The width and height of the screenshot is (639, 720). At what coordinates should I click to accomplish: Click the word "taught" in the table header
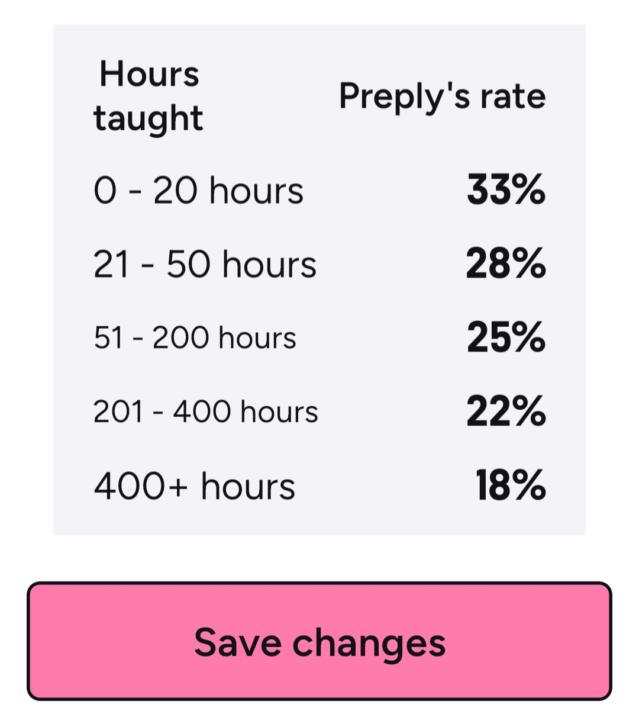click(x=148, y=119)
